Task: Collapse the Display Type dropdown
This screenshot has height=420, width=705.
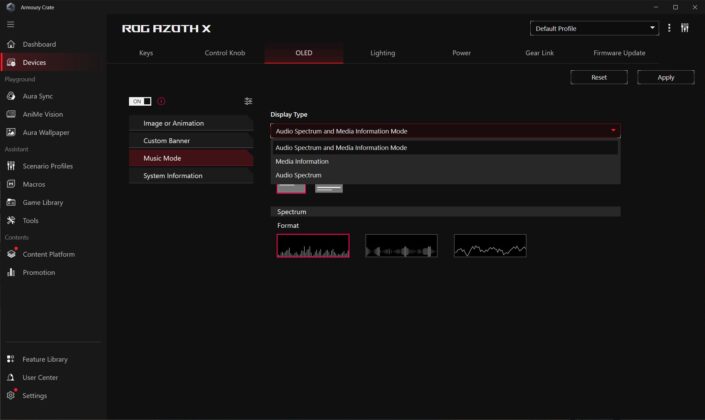Action: (x=445, y=131)
